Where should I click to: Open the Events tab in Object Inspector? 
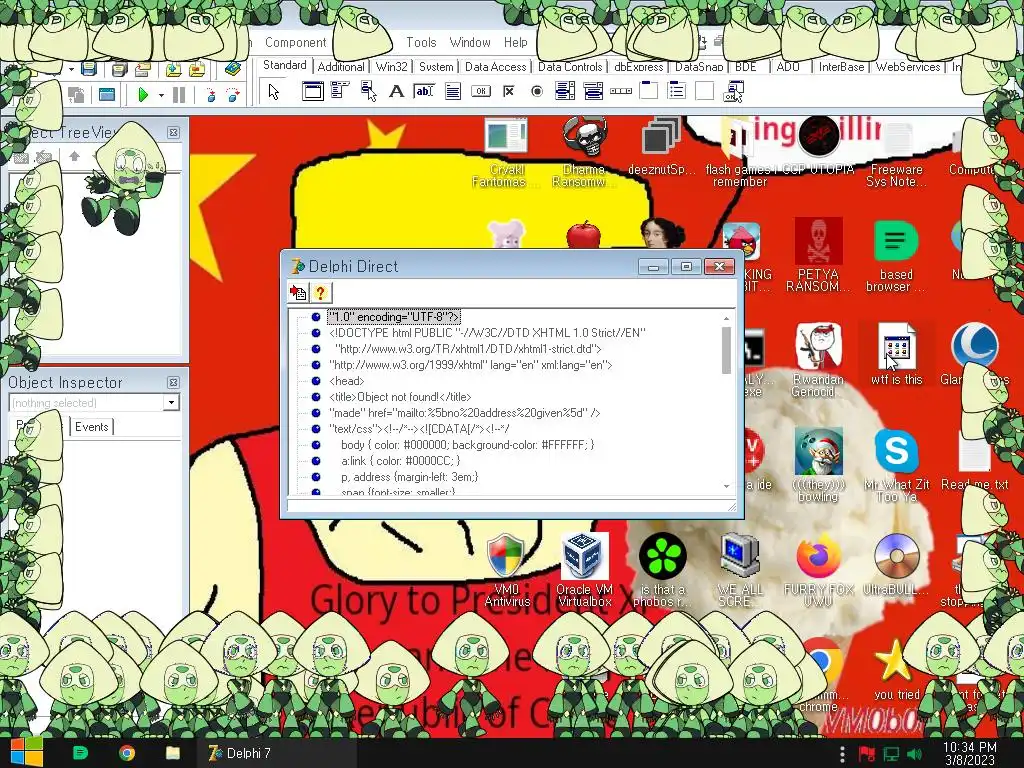pyautogui.click(x=91, y=427)
